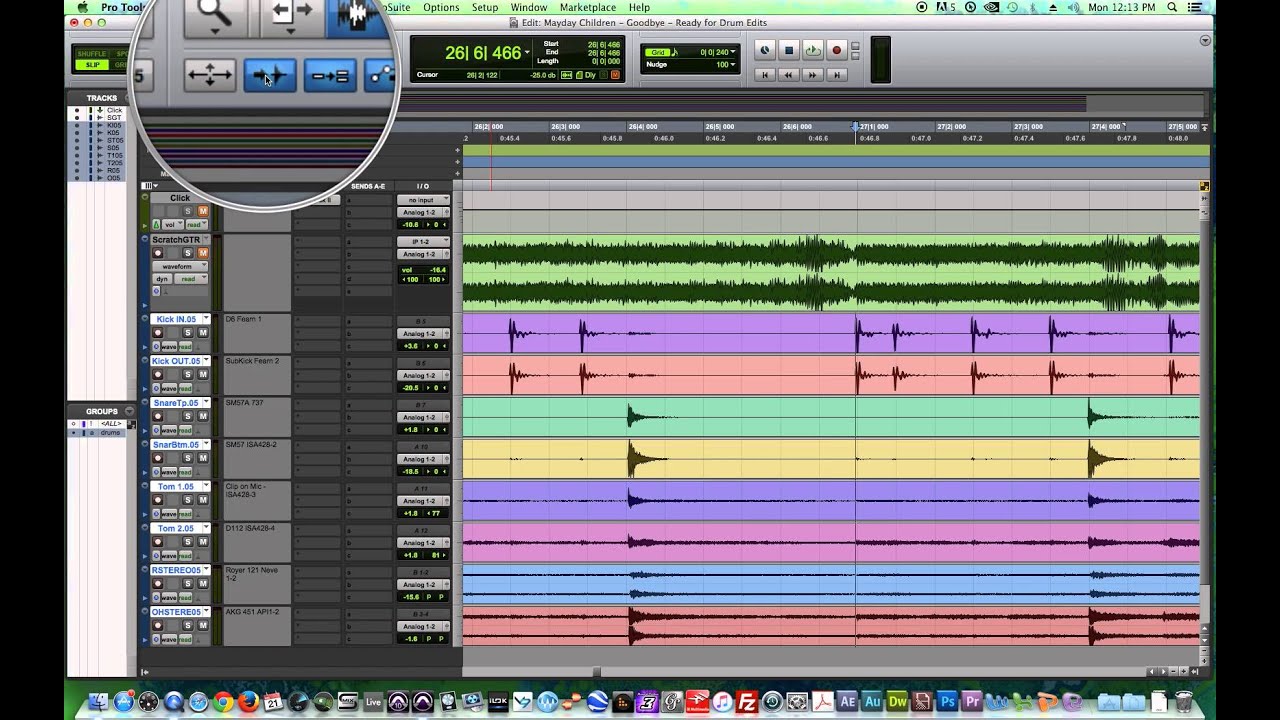This screenshot has height=720, width=1280.
Task: Click Click track volume value -10.6
Action: [x=410, y=224]
